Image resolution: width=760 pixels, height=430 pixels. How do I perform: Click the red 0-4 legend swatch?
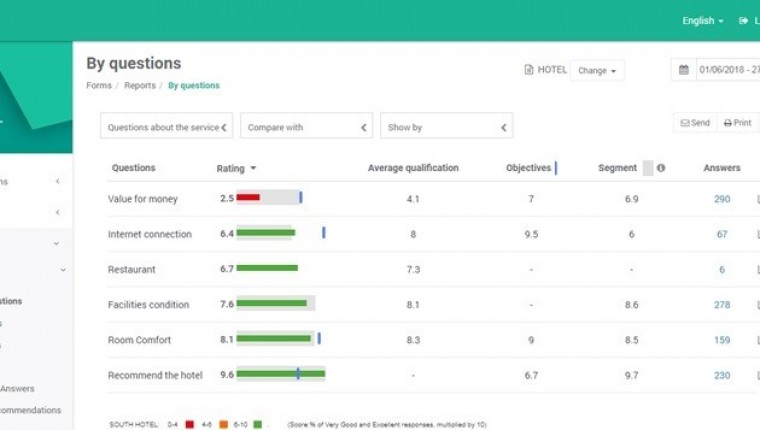tap(190, 425)
